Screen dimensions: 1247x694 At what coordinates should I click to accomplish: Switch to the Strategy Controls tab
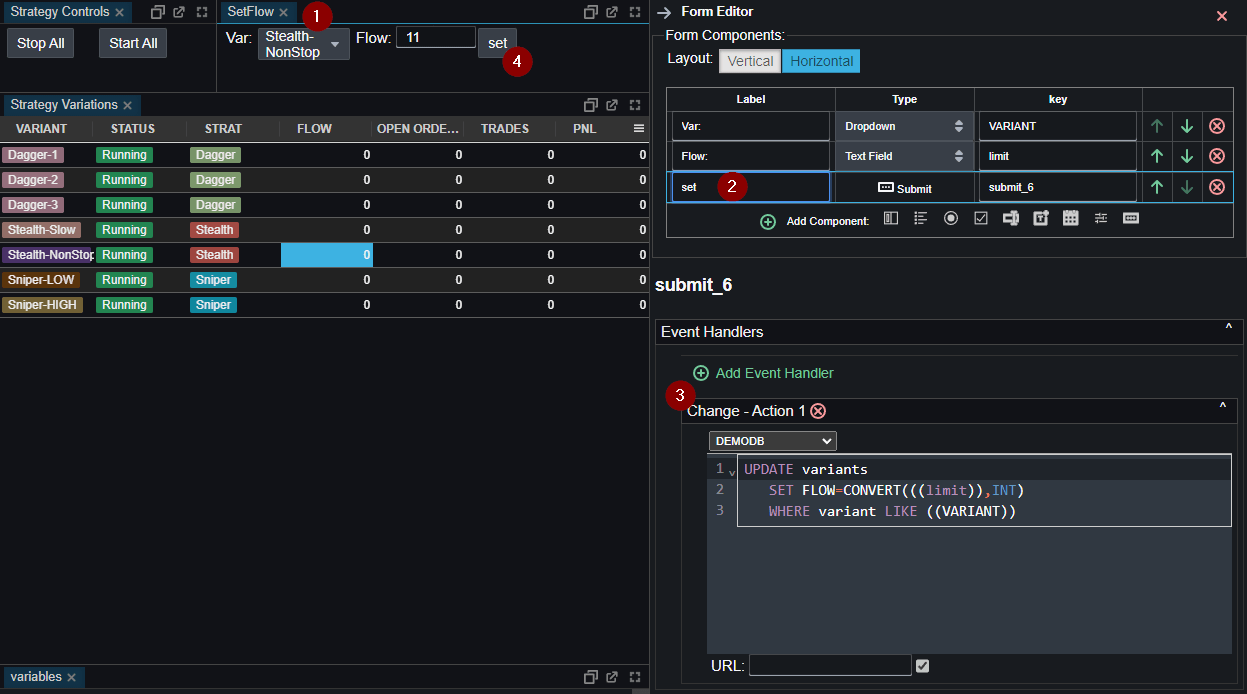pos(59,12)
